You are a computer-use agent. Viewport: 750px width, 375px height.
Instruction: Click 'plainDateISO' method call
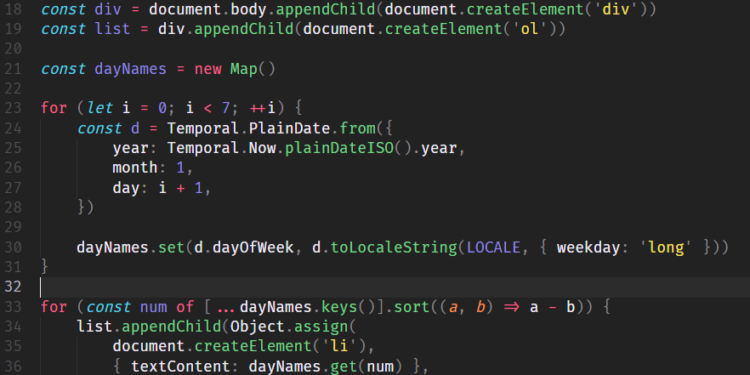coord(339,148)
